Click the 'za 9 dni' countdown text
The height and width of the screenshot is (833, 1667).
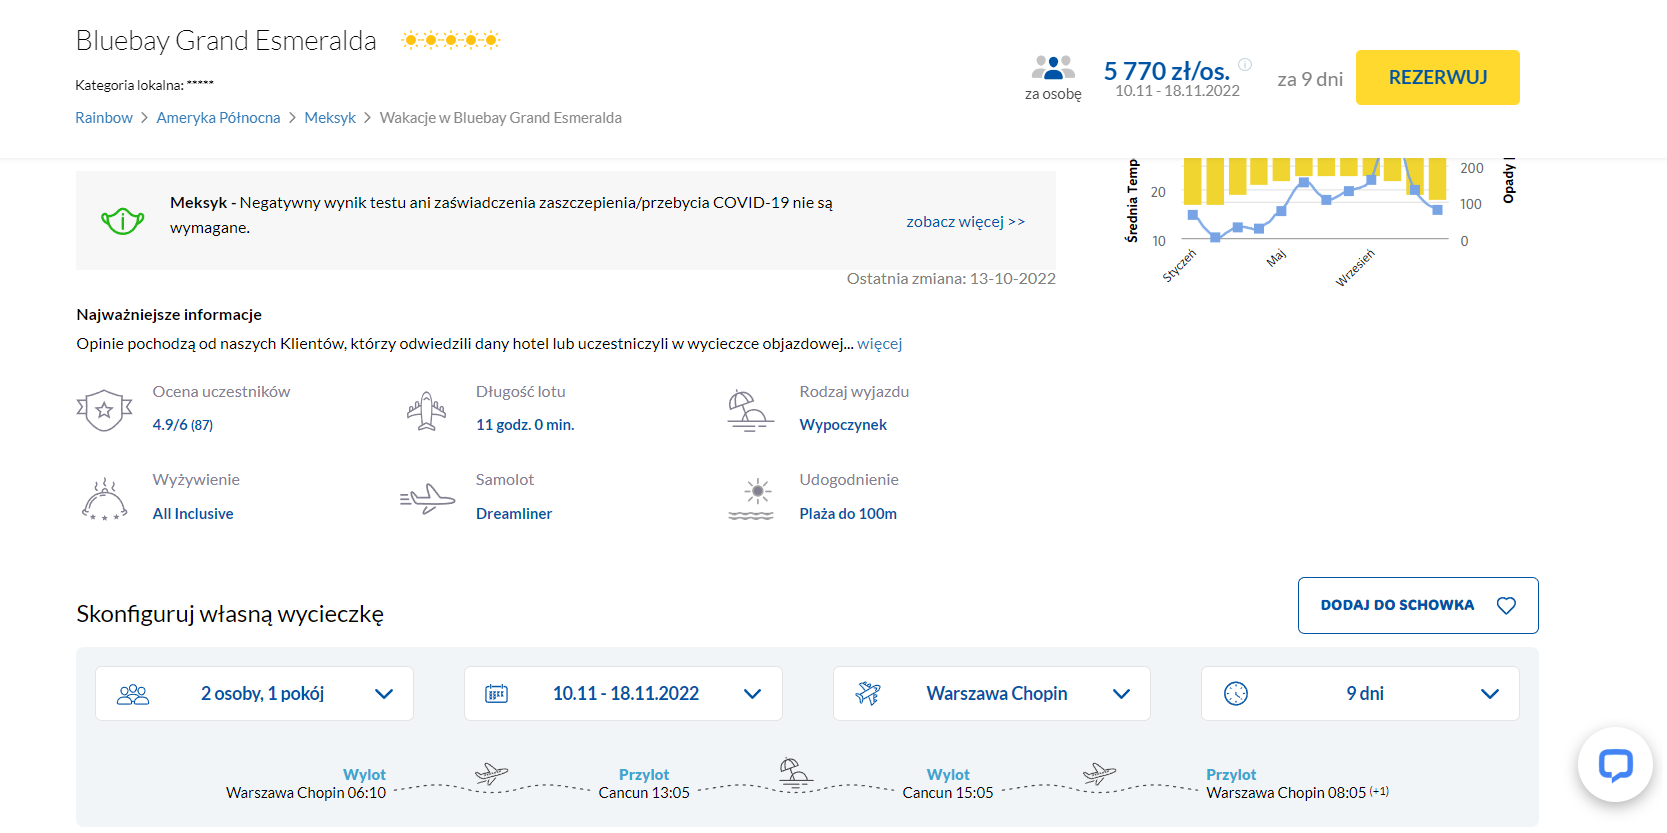click(x=1310, y=79)
